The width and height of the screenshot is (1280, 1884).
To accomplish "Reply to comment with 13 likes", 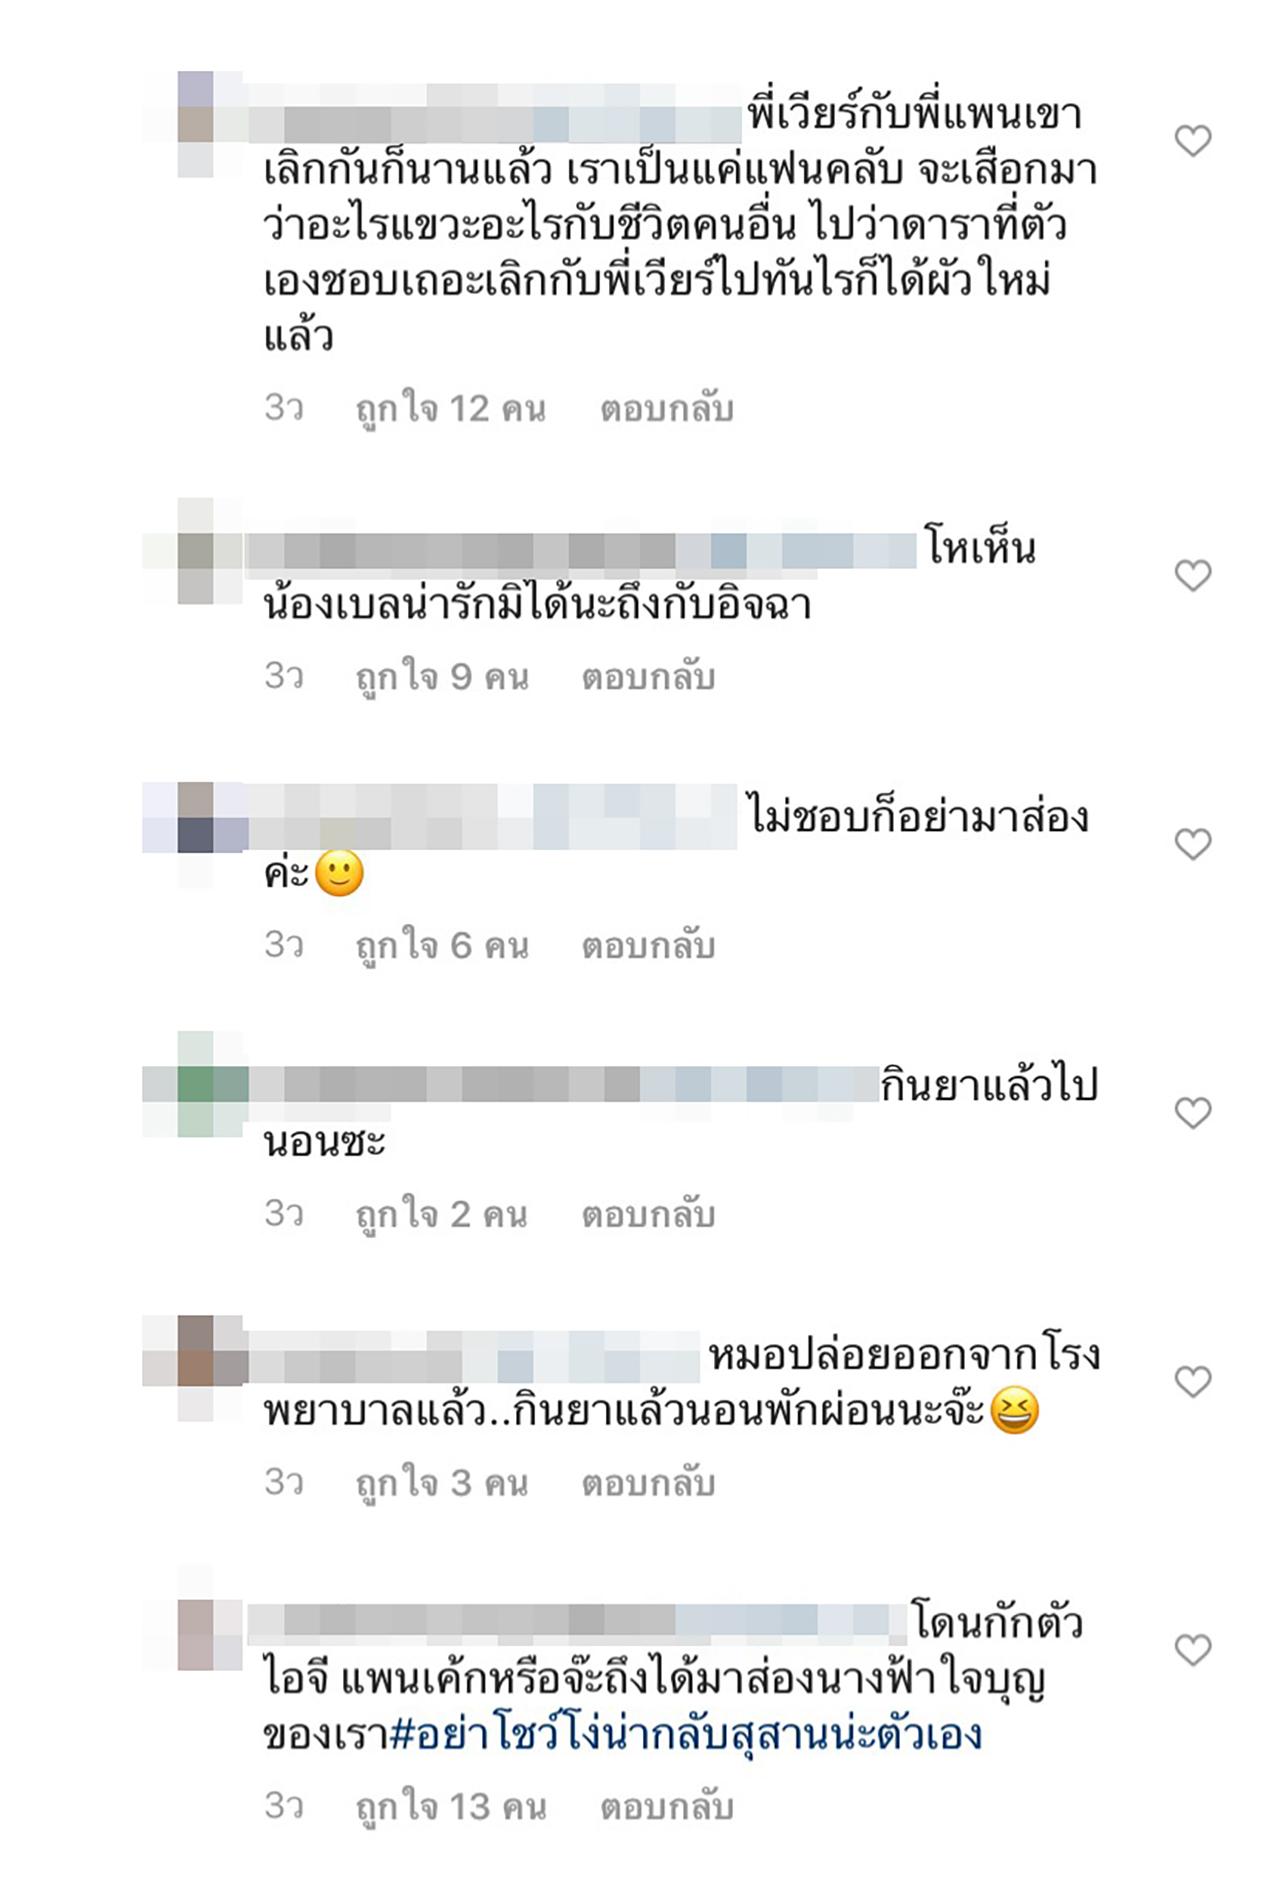I will (667, 1807).
